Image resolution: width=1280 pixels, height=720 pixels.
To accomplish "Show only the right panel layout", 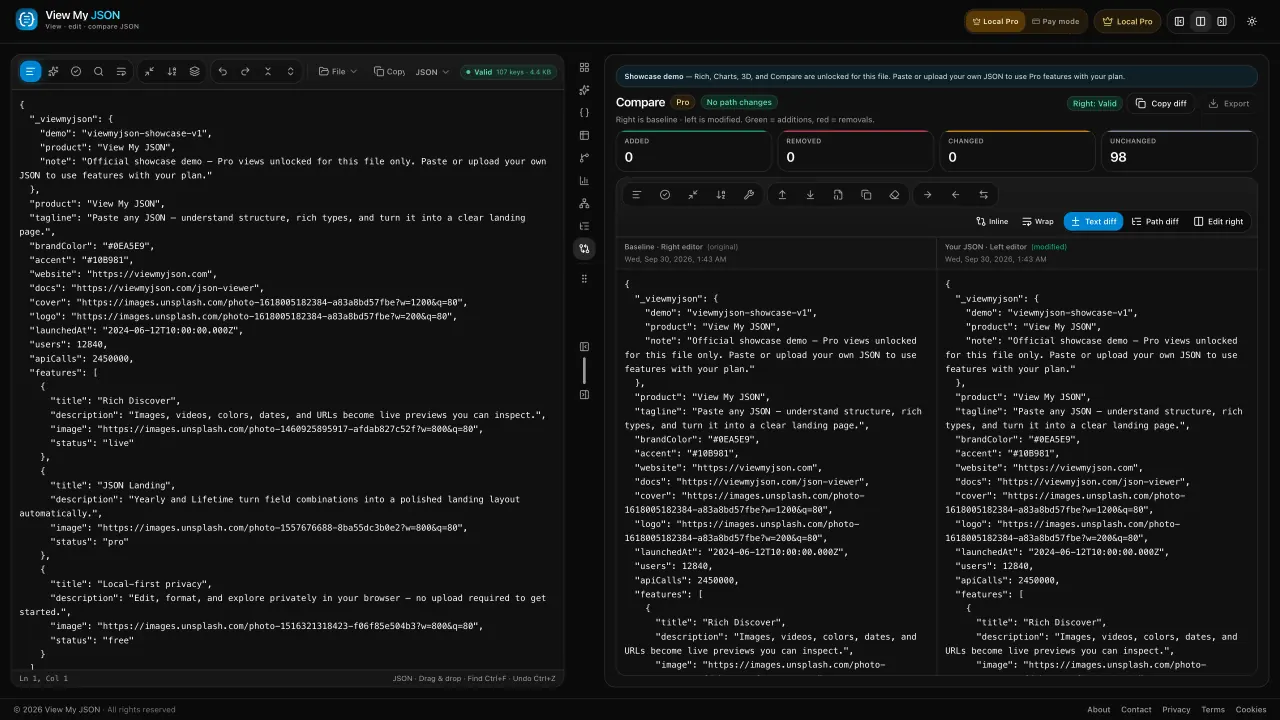I will (x=1222, y=21).
